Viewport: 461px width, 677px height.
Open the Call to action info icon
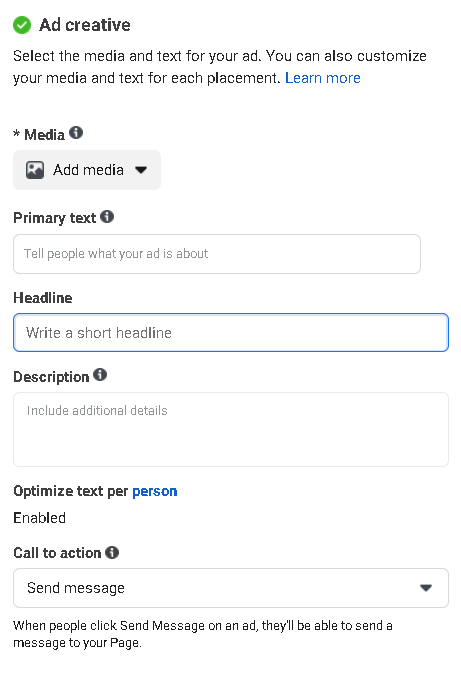point(112,552)
